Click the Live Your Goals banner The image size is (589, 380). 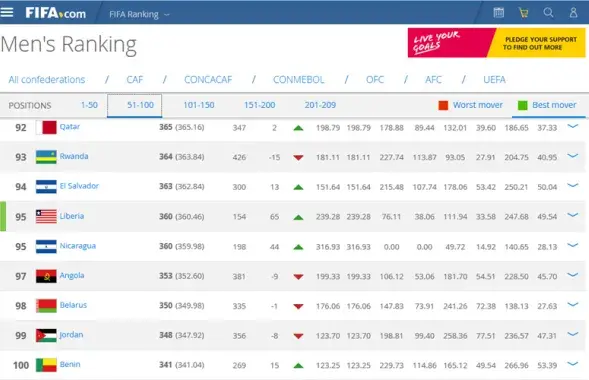[497, 43]
